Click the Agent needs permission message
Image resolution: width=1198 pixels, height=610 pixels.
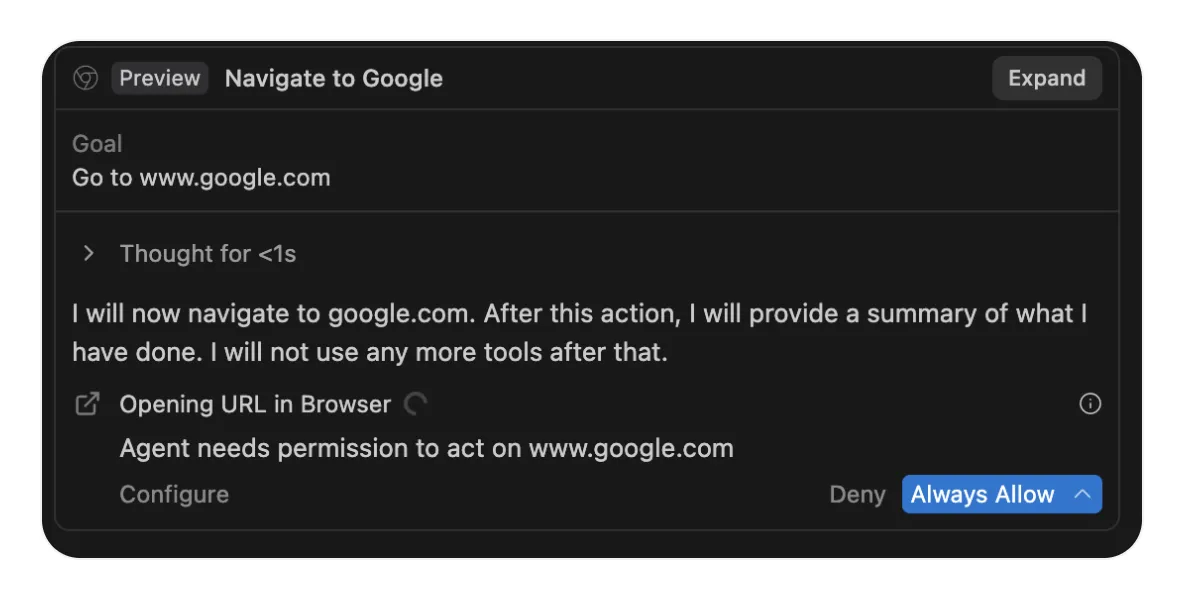[x=426, y=448]
